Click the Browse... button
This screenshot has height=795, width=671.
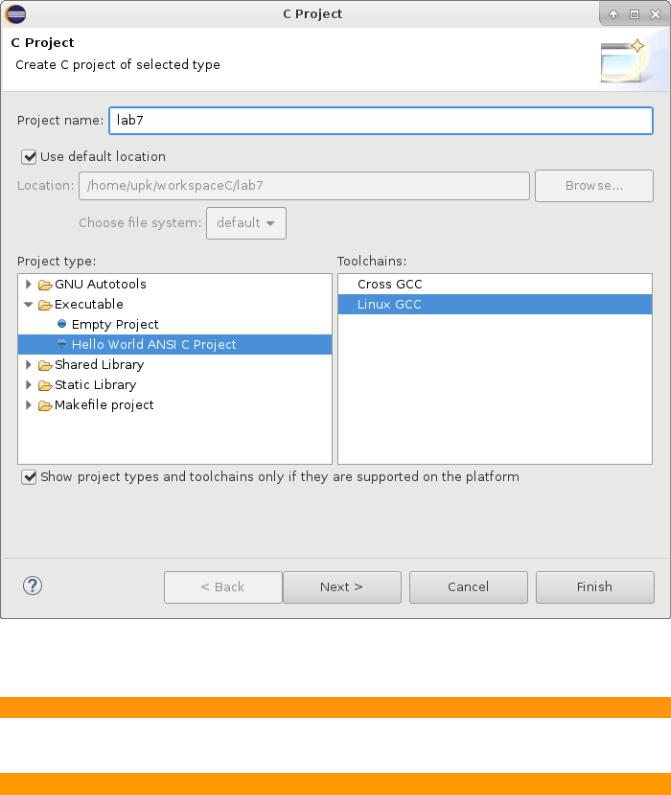coord(594,186)
